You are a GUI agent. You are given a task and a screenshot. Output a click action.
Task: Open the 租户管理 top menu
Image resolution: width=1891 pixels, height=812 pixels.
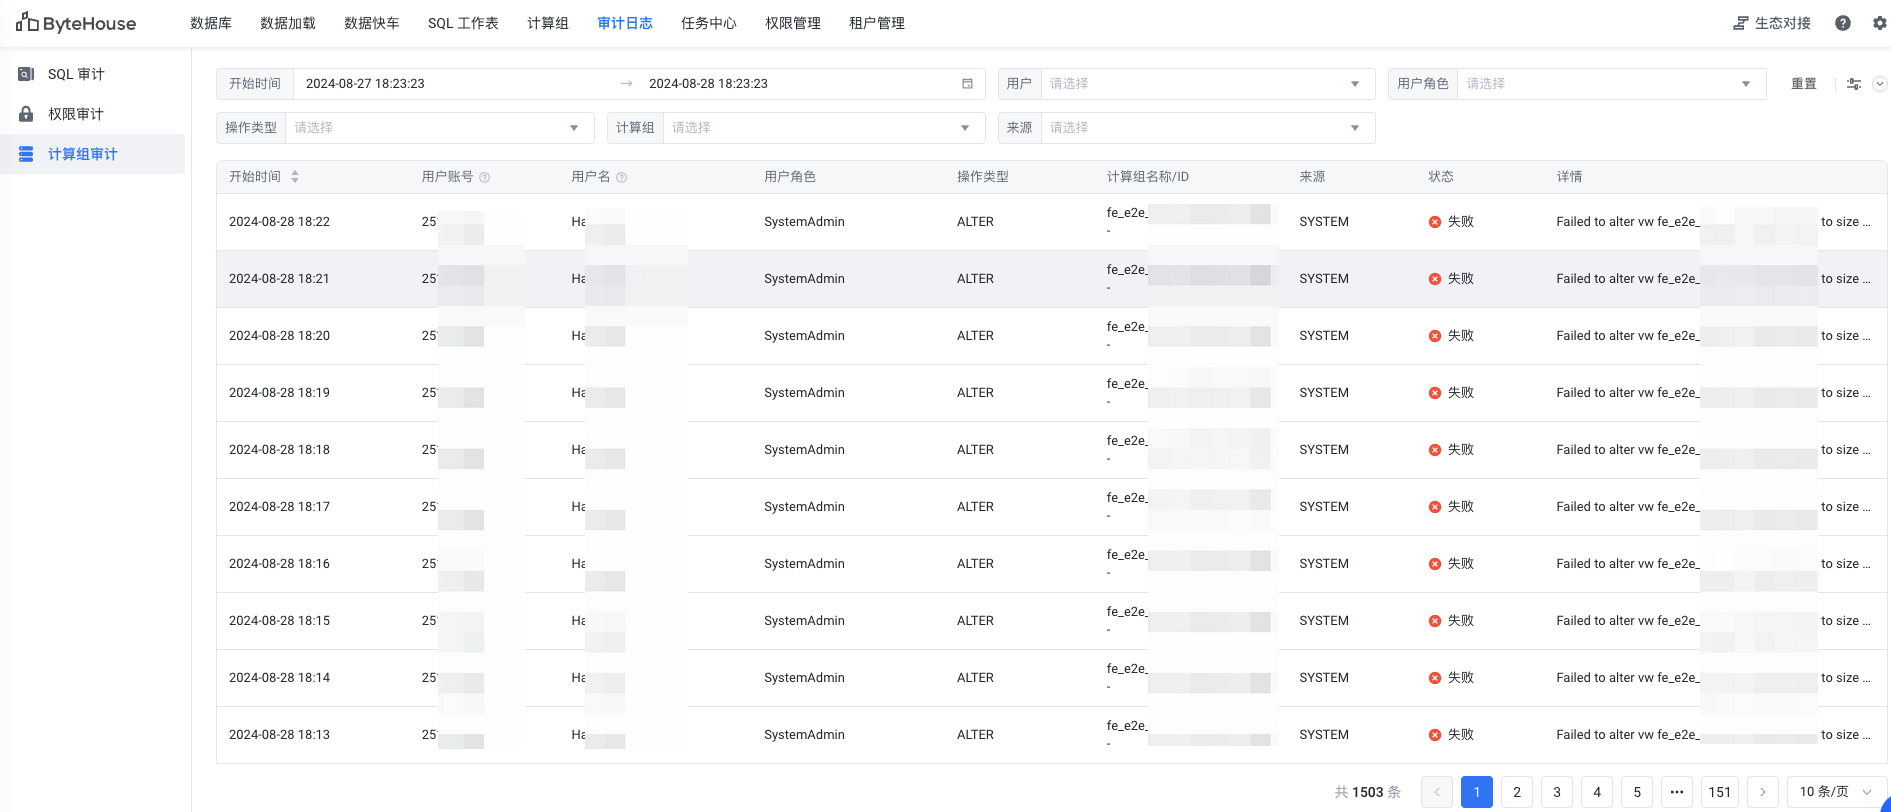click(x=877, y=23)
